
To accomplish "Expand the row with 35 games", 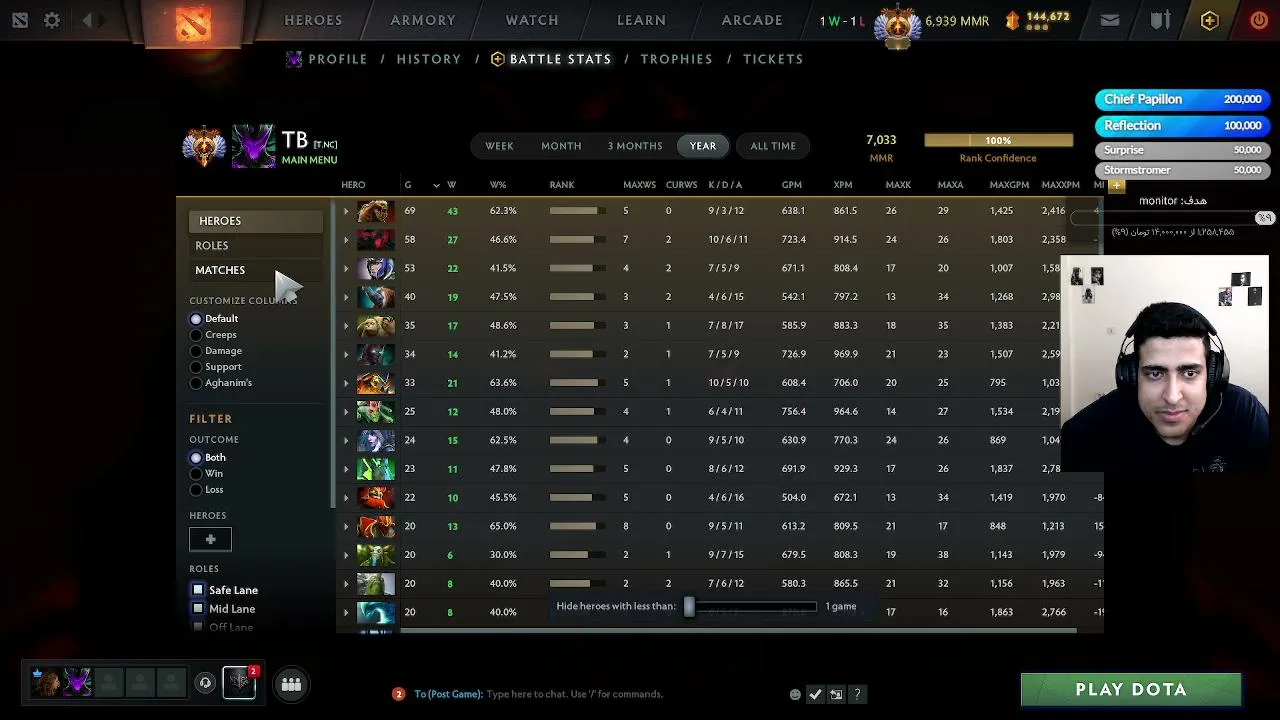I will (x=346, y=326).
